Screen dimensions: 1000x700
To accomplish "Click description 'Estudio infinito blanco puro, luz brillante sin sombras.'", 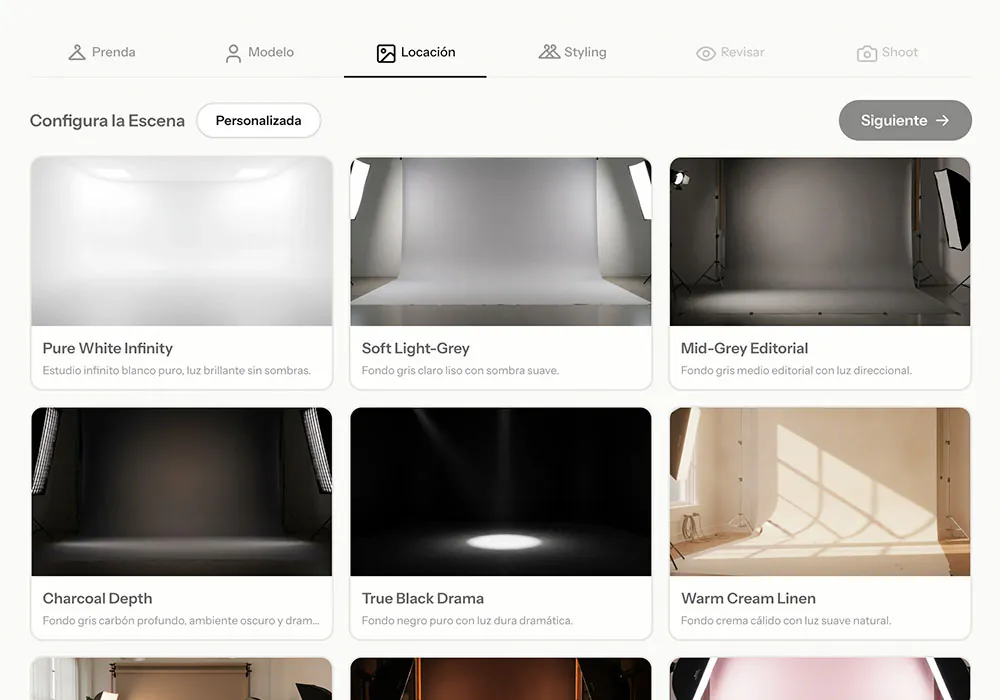I will pyautogui.click(x=177, y=370).
